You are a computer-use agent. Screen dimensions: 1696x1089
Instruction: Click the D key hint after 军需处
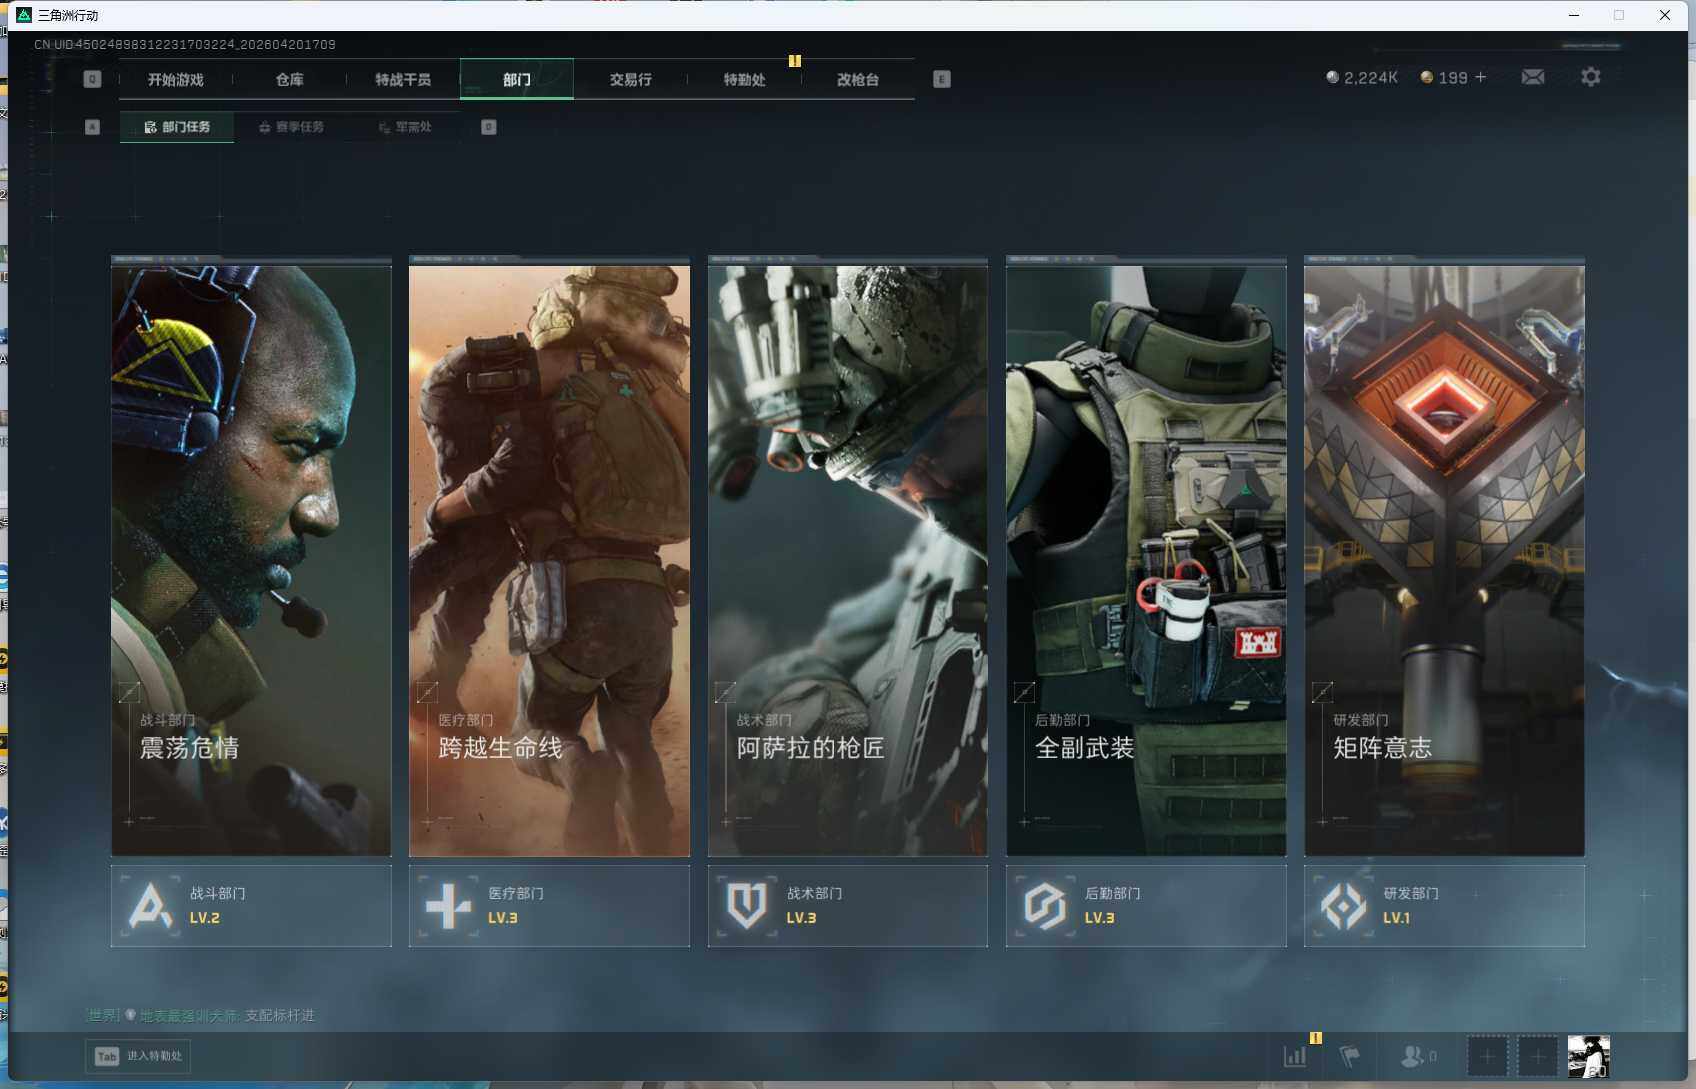click(489, 127)
